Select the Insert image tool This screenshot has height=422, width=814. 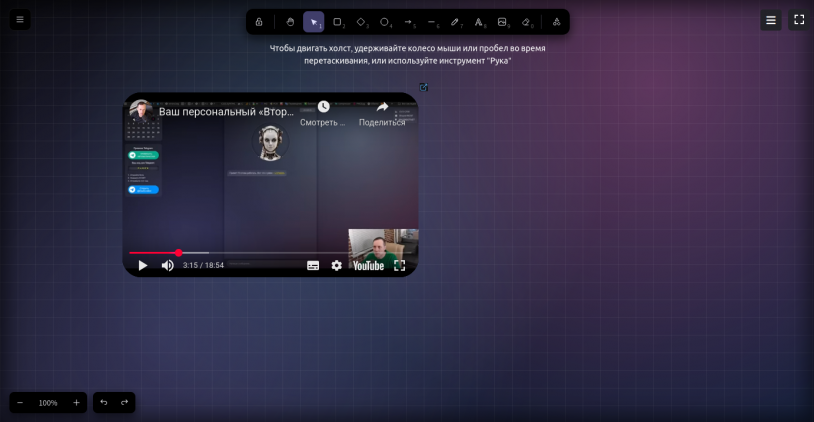pos(502,21)
